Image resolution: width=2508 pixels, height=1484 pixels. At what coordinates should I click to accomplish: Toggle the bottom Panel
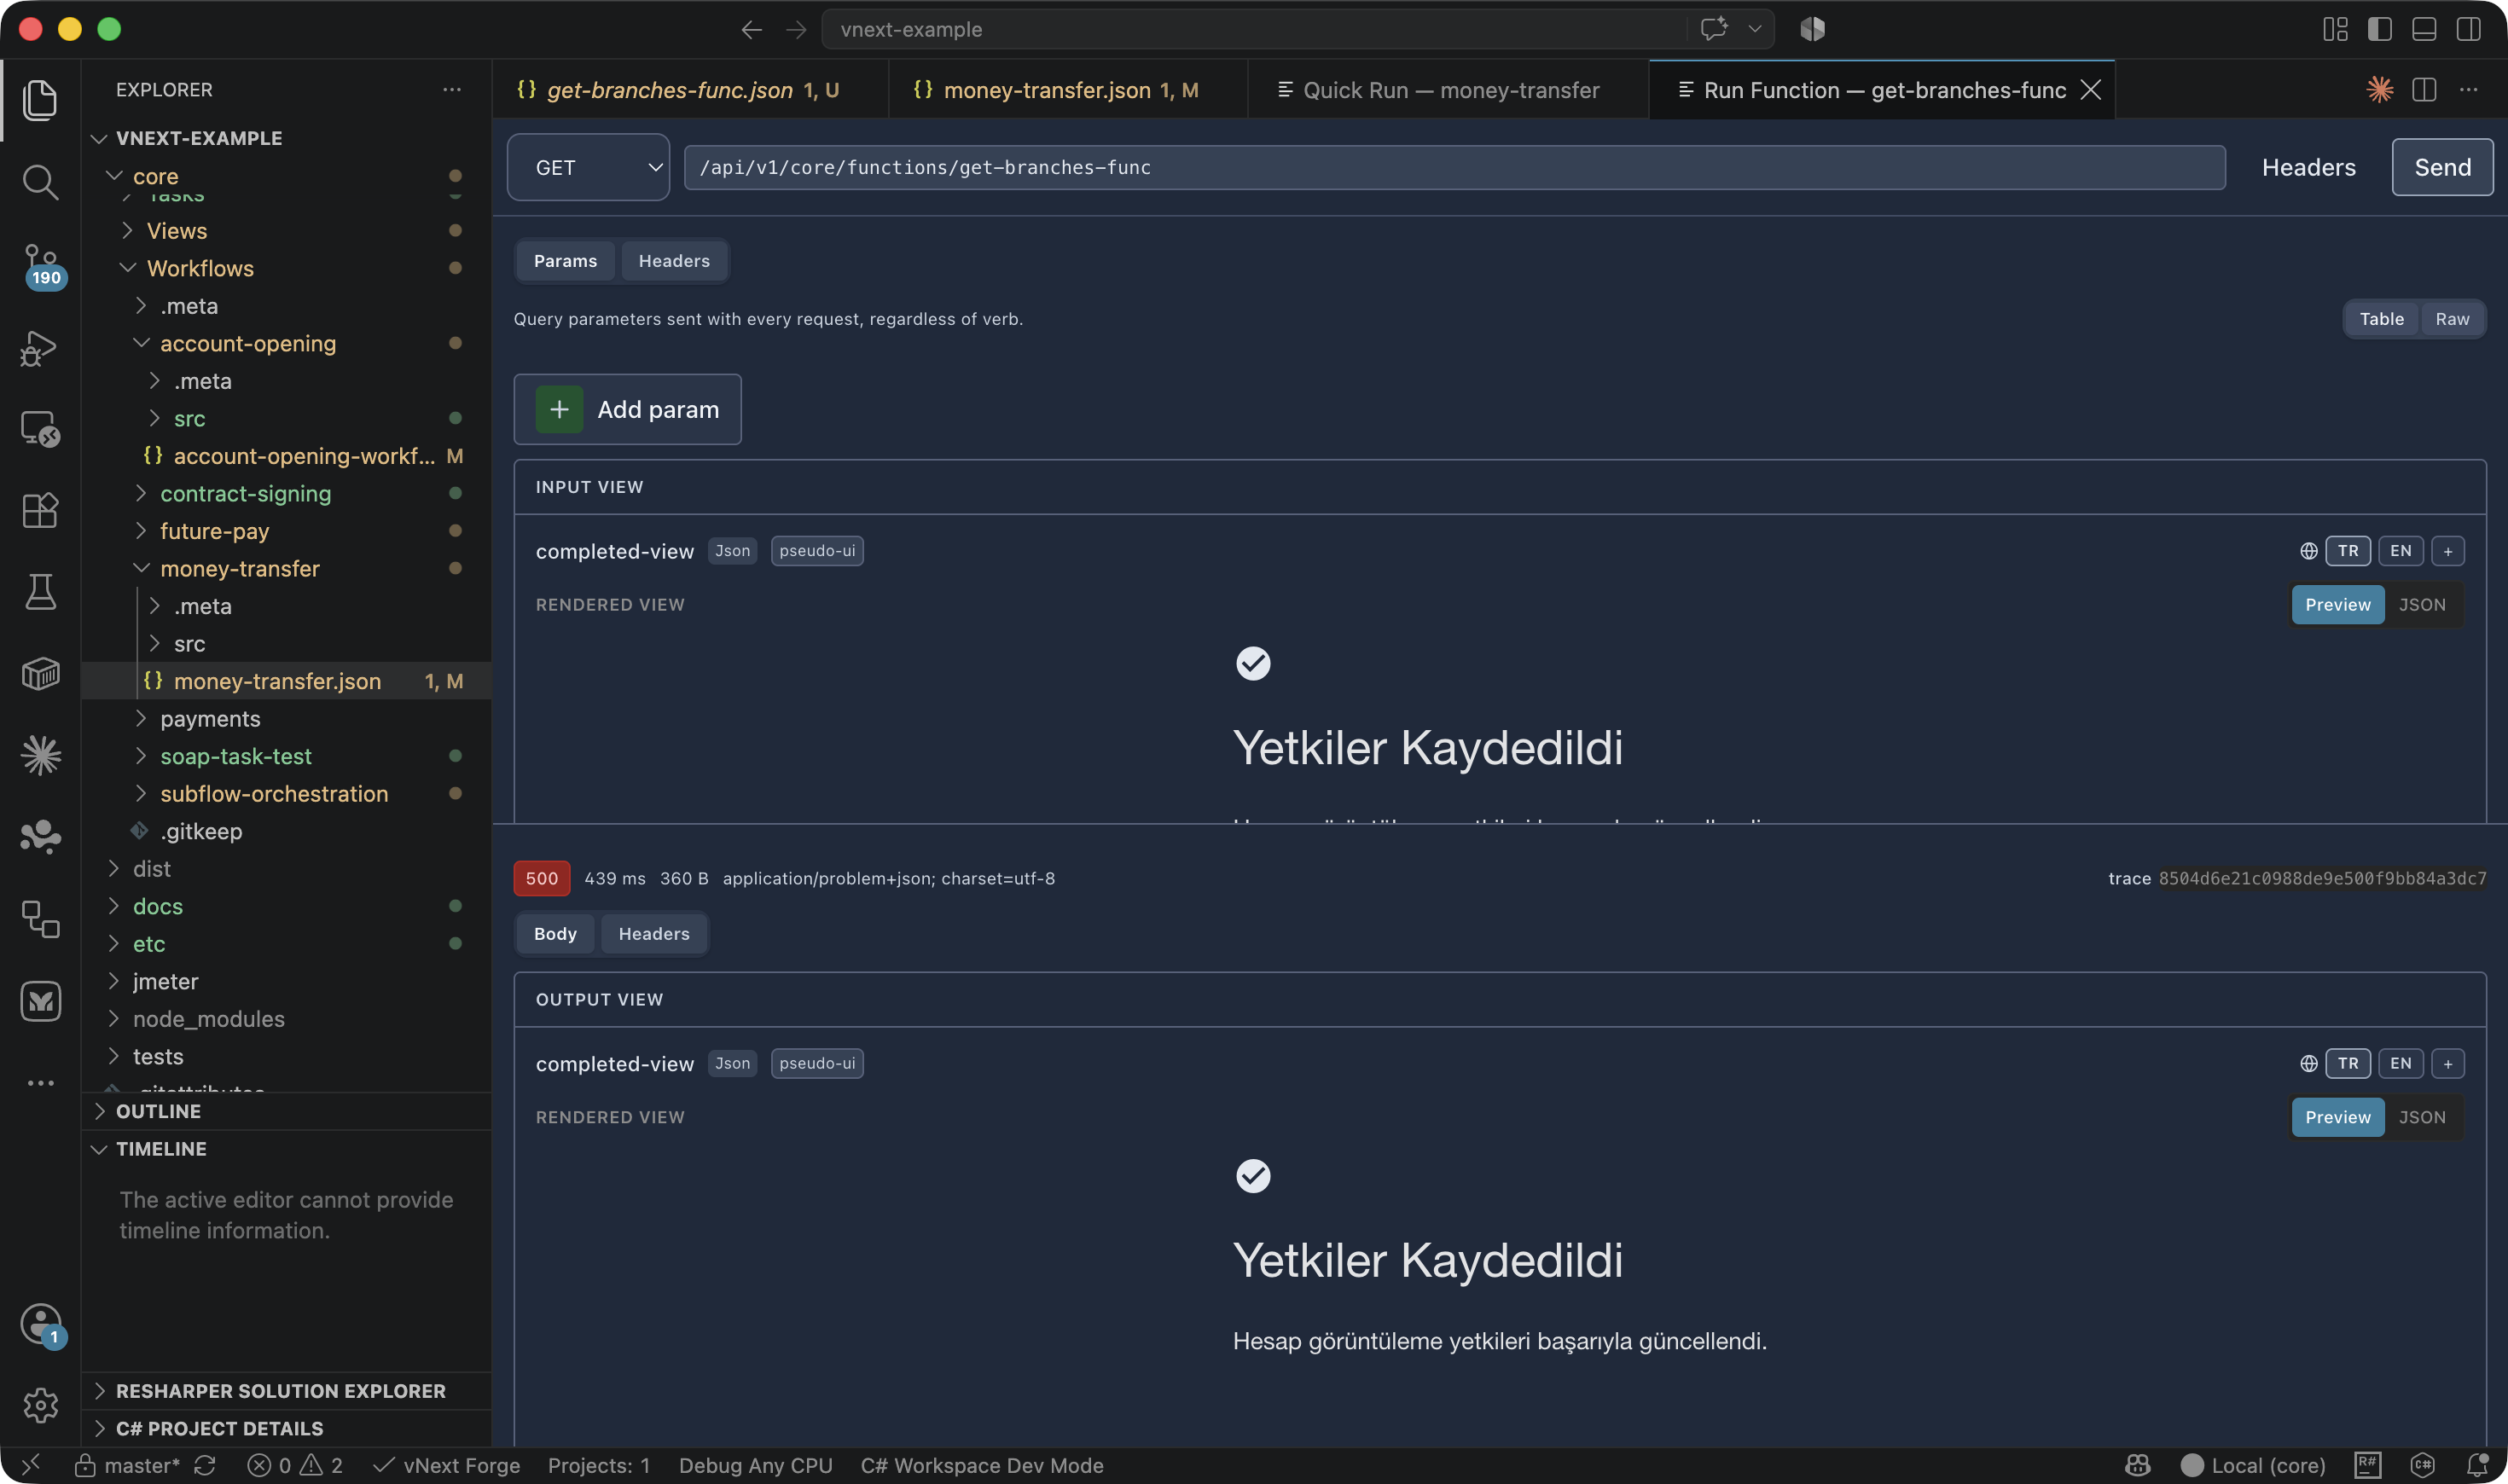click(x=2424, y=30)
